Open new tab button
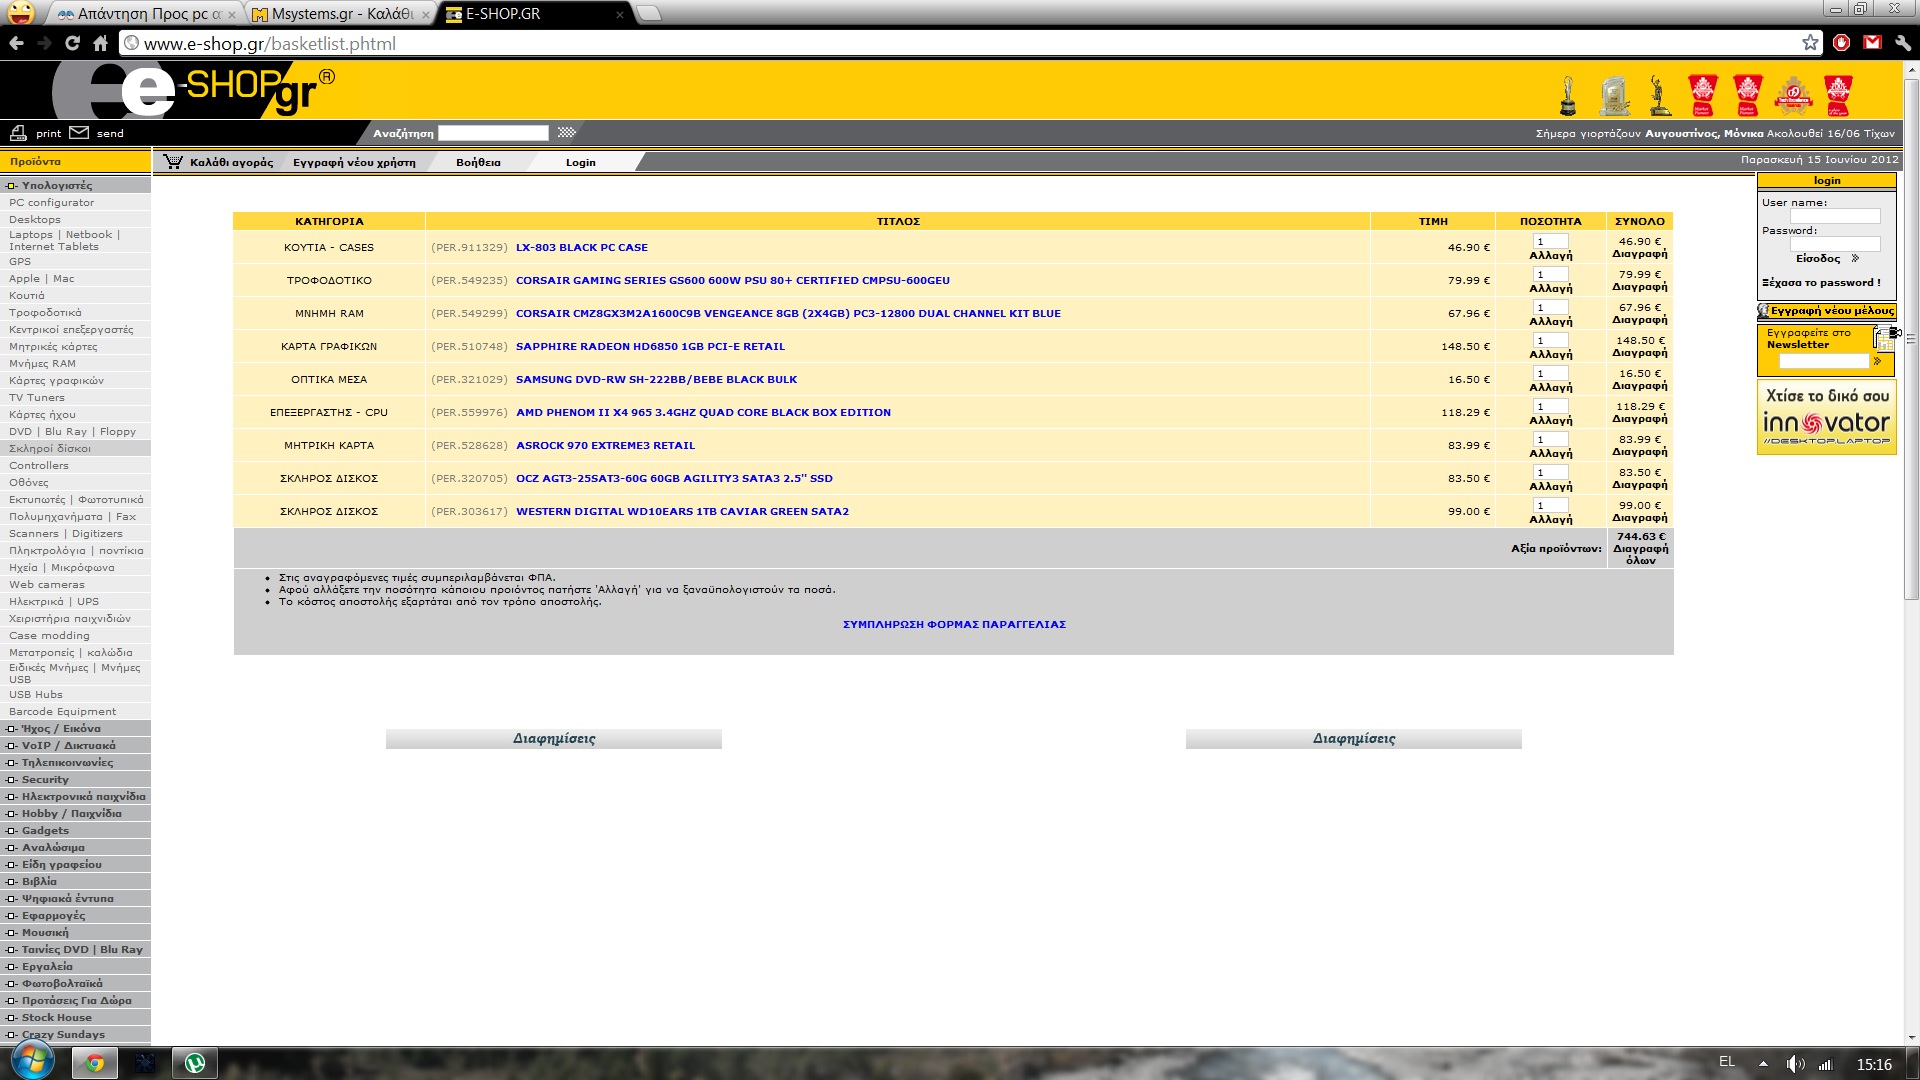This screenshot has height=1080, width=1920. tap(649, 13)
